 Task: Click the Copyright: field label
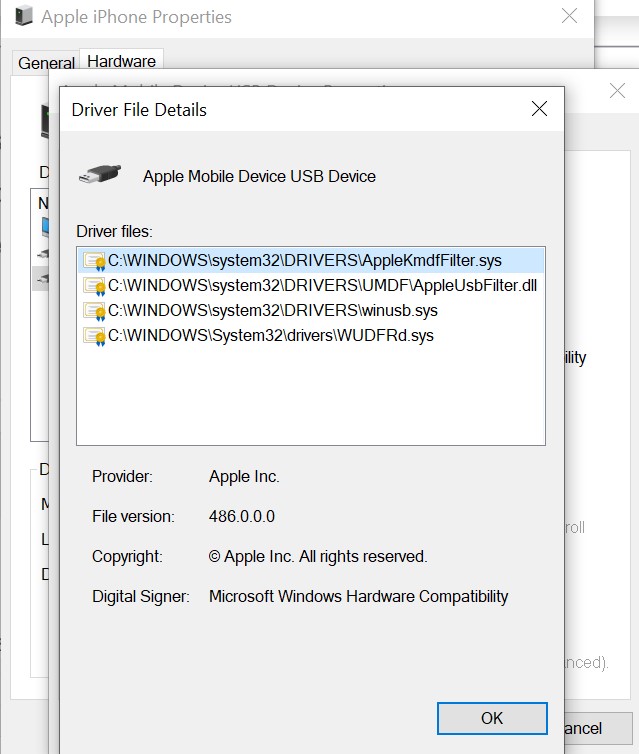tap(127, 556)
